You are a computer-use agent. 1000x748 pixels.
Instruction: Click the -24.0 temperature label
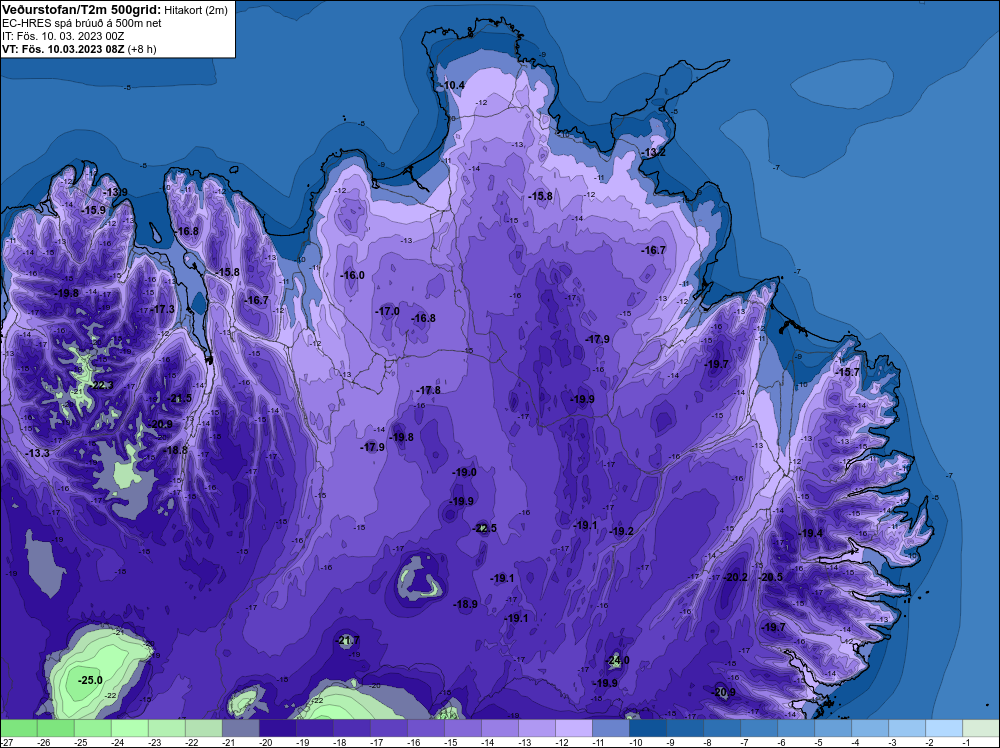click(617, 660)
